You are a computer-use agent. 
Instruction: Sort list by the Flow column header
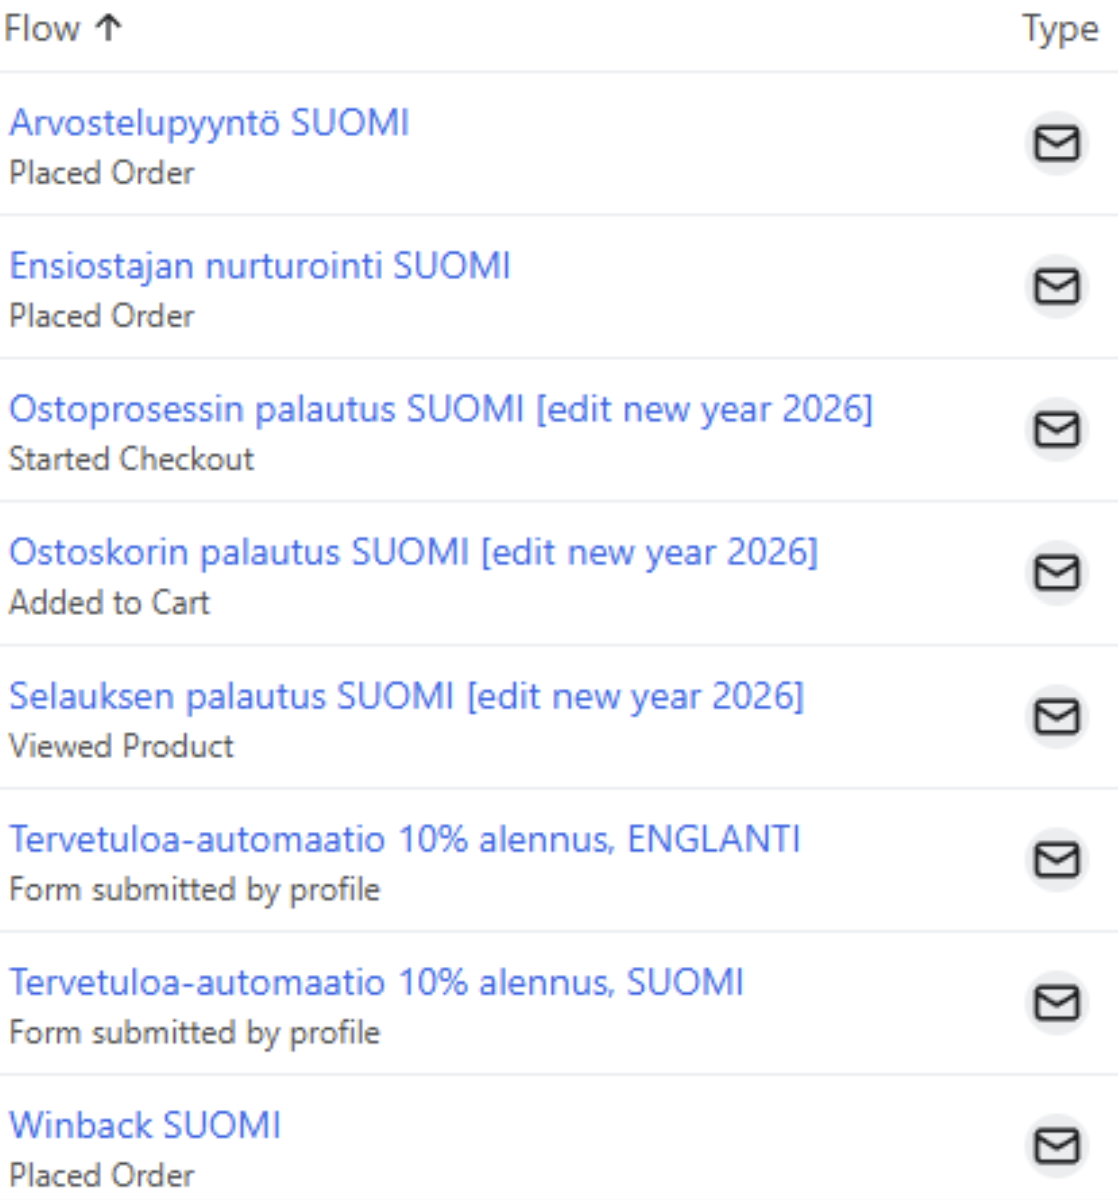coord(42,29)
